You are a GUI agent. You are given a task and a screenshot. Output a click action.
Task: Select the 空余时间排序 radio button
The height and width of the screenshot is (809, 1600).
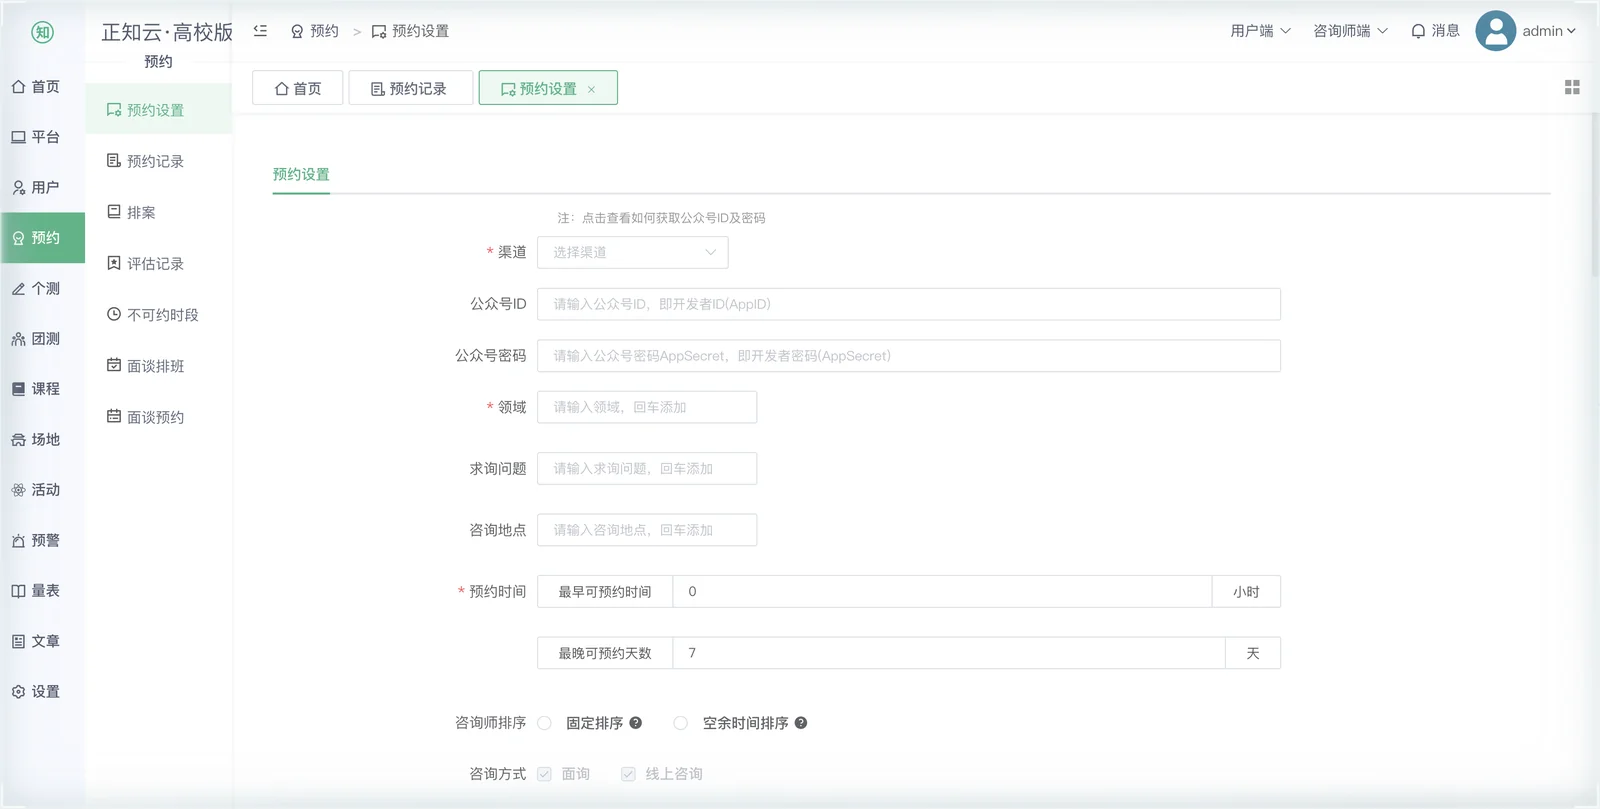(680, 723)
